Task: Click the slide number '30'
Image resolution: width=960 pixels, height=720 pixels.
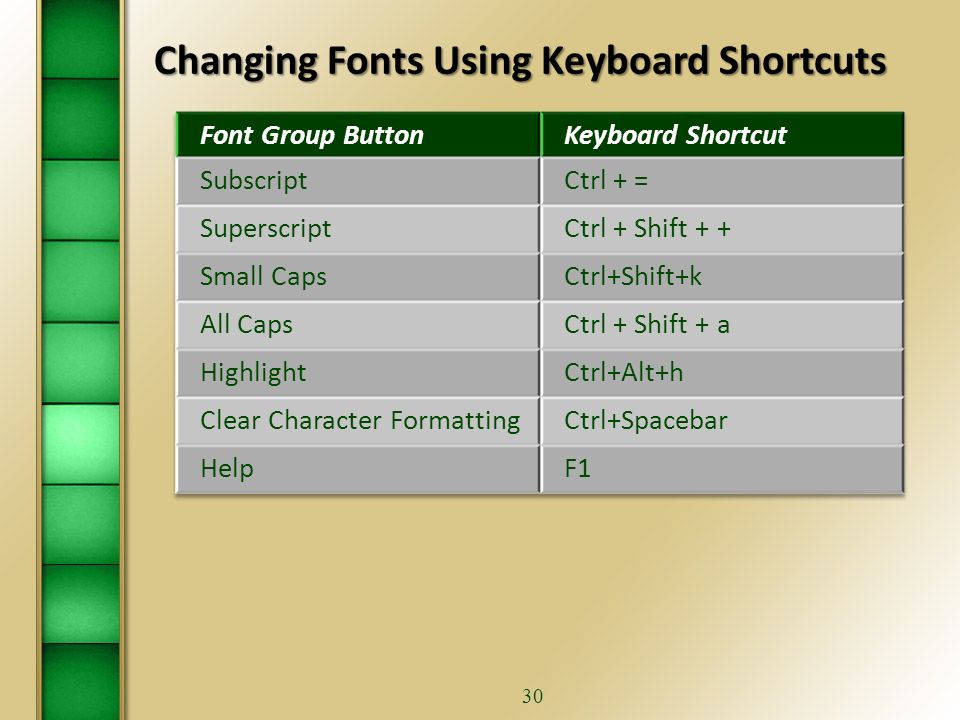Action: click(533, 696)
